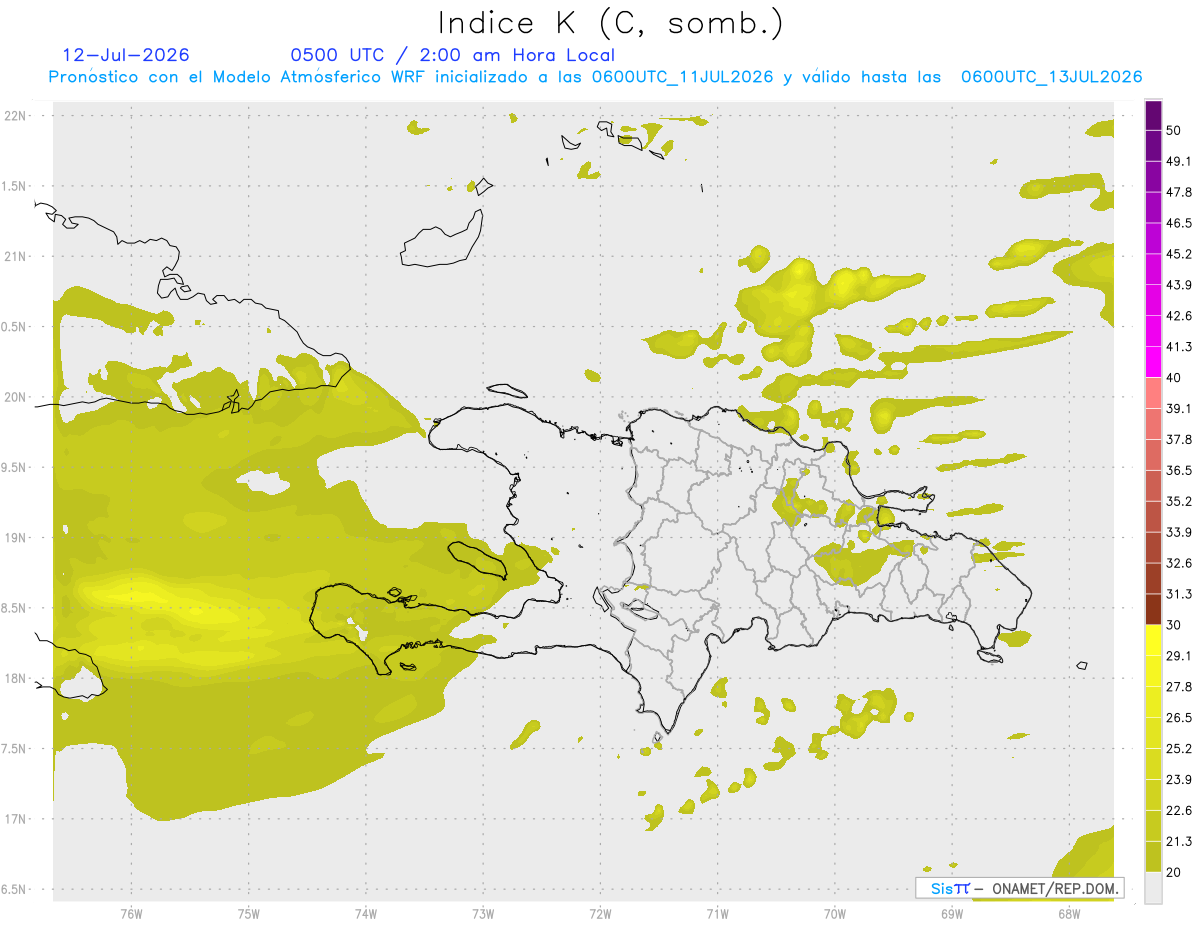Click the colorbar label "22.6"
This screenshot has height=927, width=1200.
coord(1178,810)
